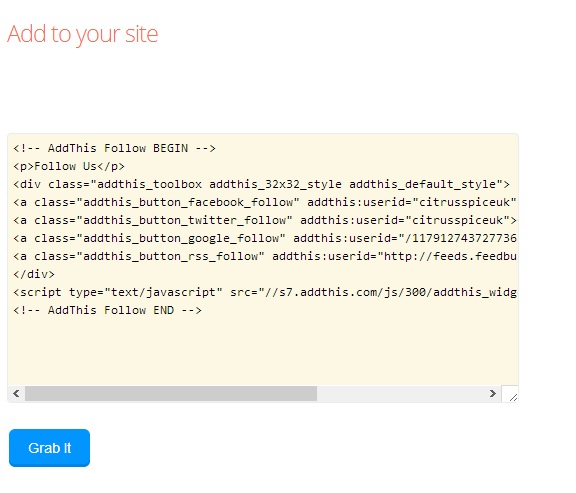The image size is (576, 493).
Task: Click the script text/javascript code line
Action: [265, 292]
